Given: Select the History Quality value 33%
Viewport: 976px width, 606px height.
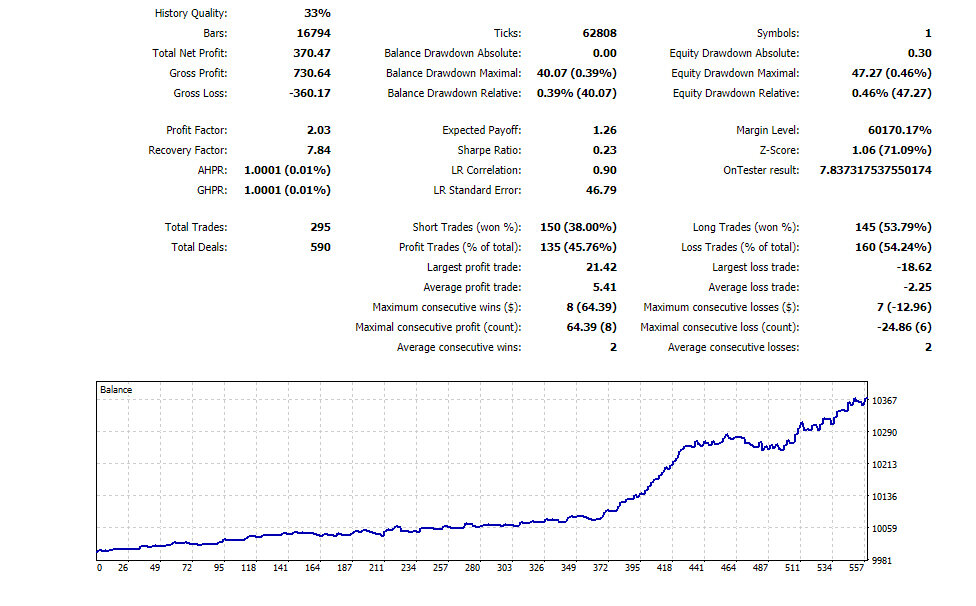Looking at the screenshot, I should click(x=317, y=13).
